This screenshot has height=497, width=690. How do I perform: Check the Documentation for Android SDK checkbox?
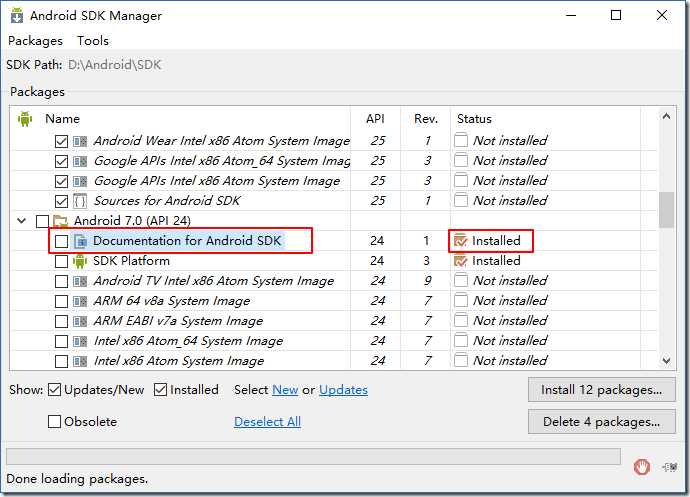tap(61, 241)
